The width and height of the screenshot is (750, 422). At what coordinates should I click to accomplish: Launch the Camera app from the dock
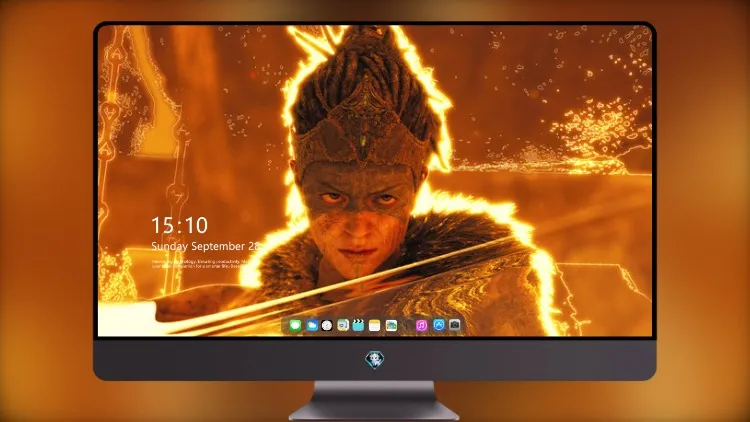(x=454, y=326)
